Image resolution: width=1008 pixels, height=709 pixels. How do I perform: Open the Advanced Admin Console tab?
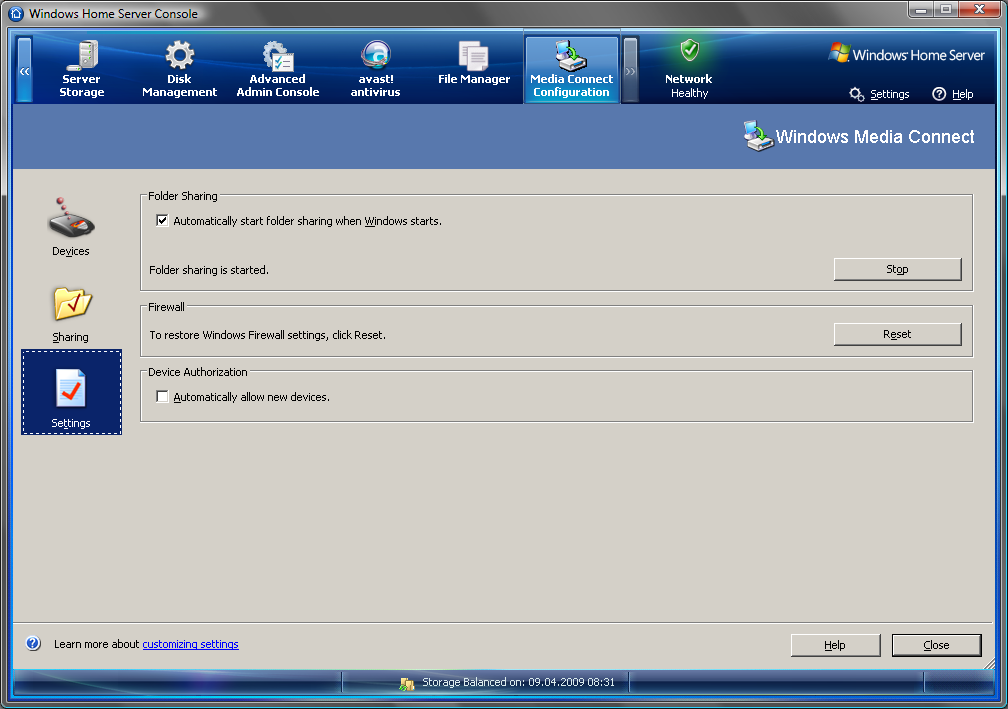tap(278, 69)
